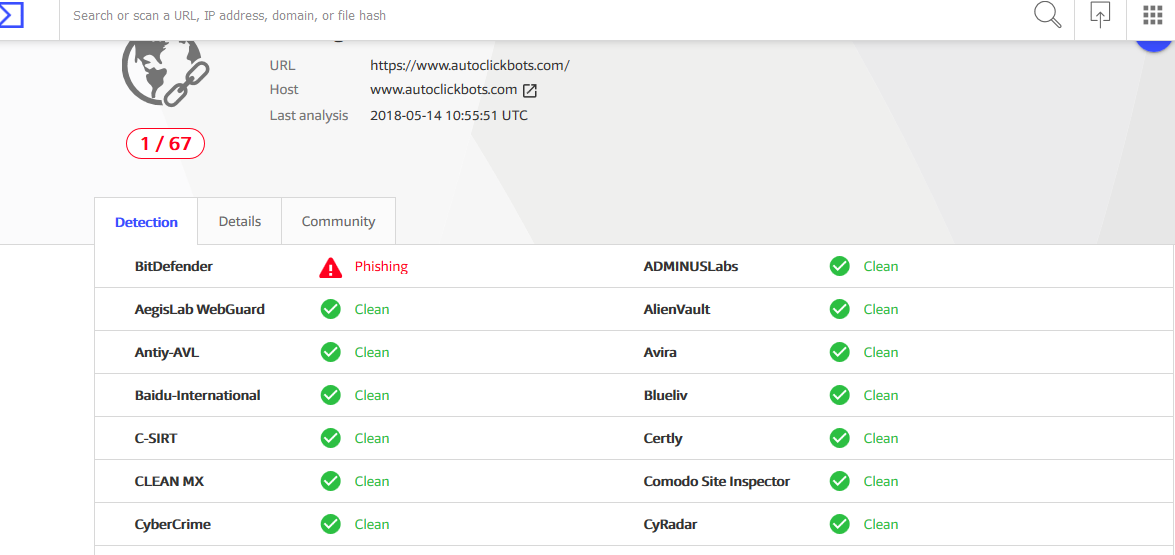The image size is (1175, 555).
Task: Click the Certly engine name
Action: click(663, 438)
